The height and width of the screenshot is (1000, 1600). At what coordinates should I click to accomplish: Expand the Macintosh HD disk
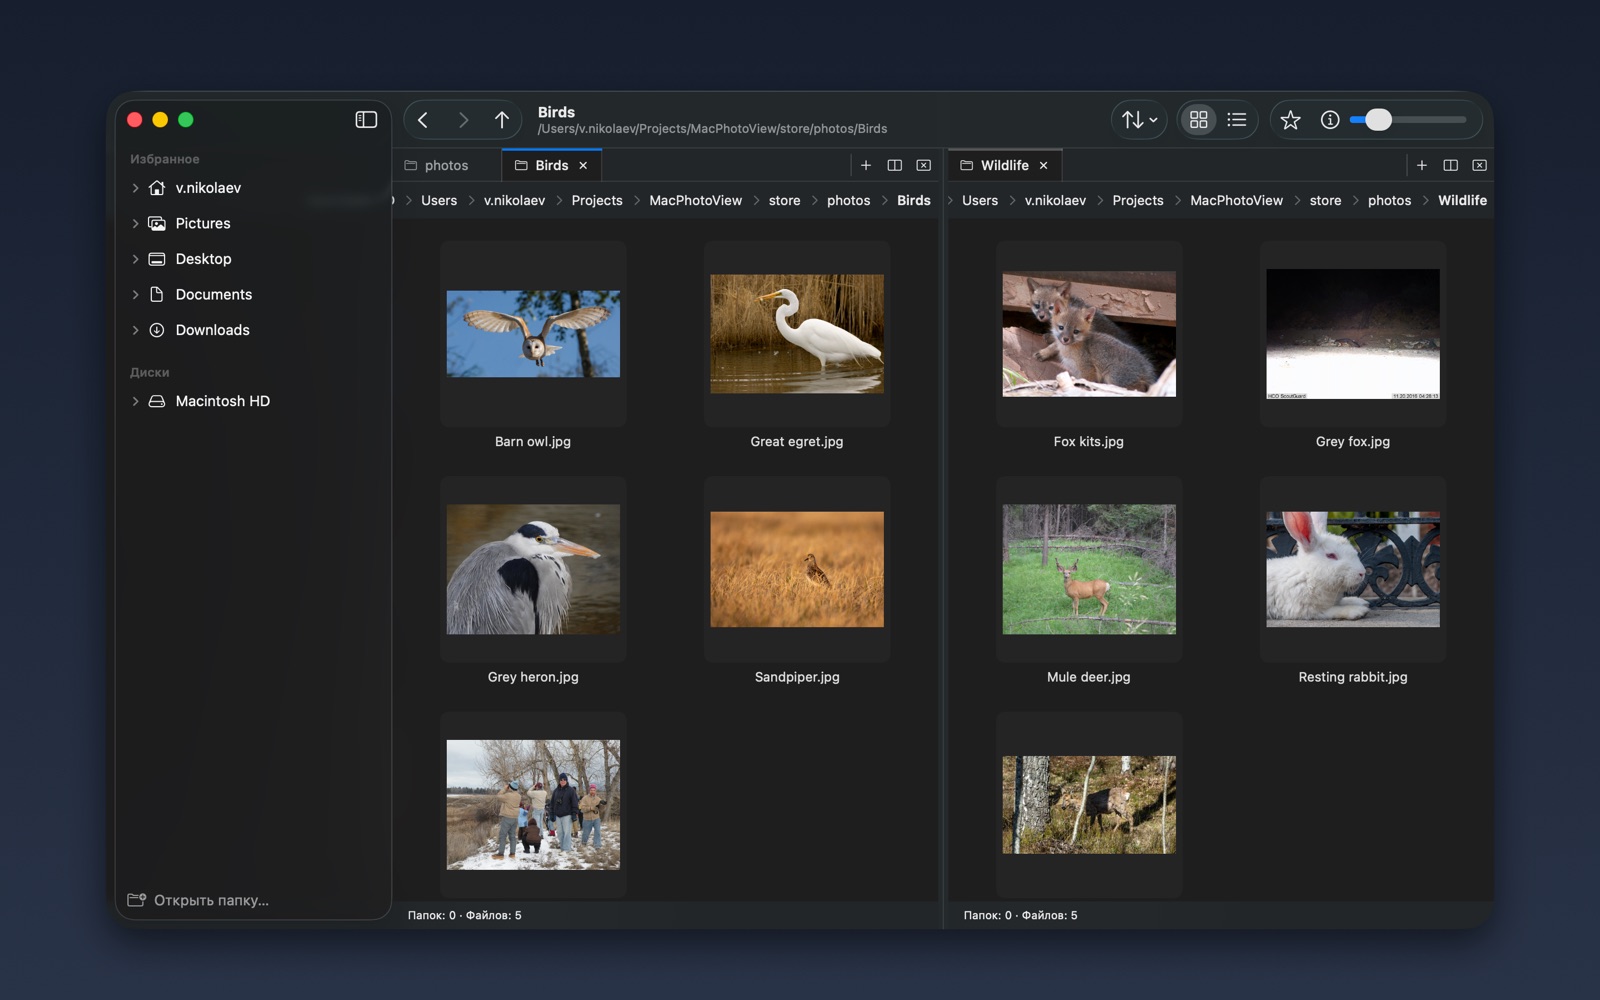click(x=135, y=401)
